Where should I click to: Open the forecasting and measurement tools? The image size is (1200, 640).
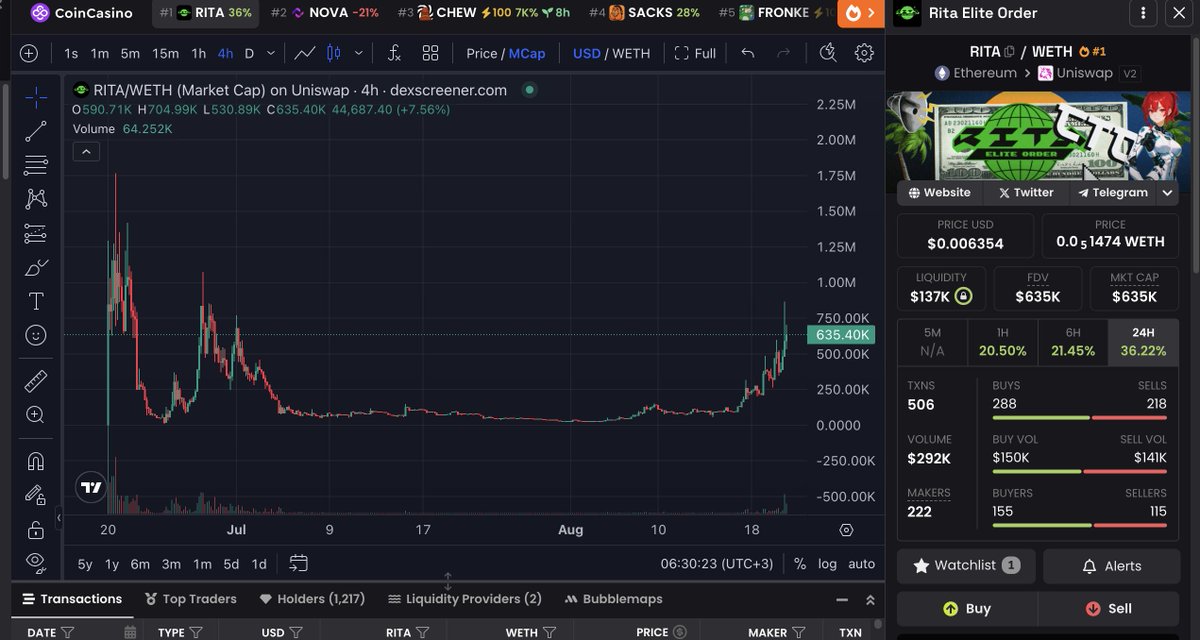[36, 233]
